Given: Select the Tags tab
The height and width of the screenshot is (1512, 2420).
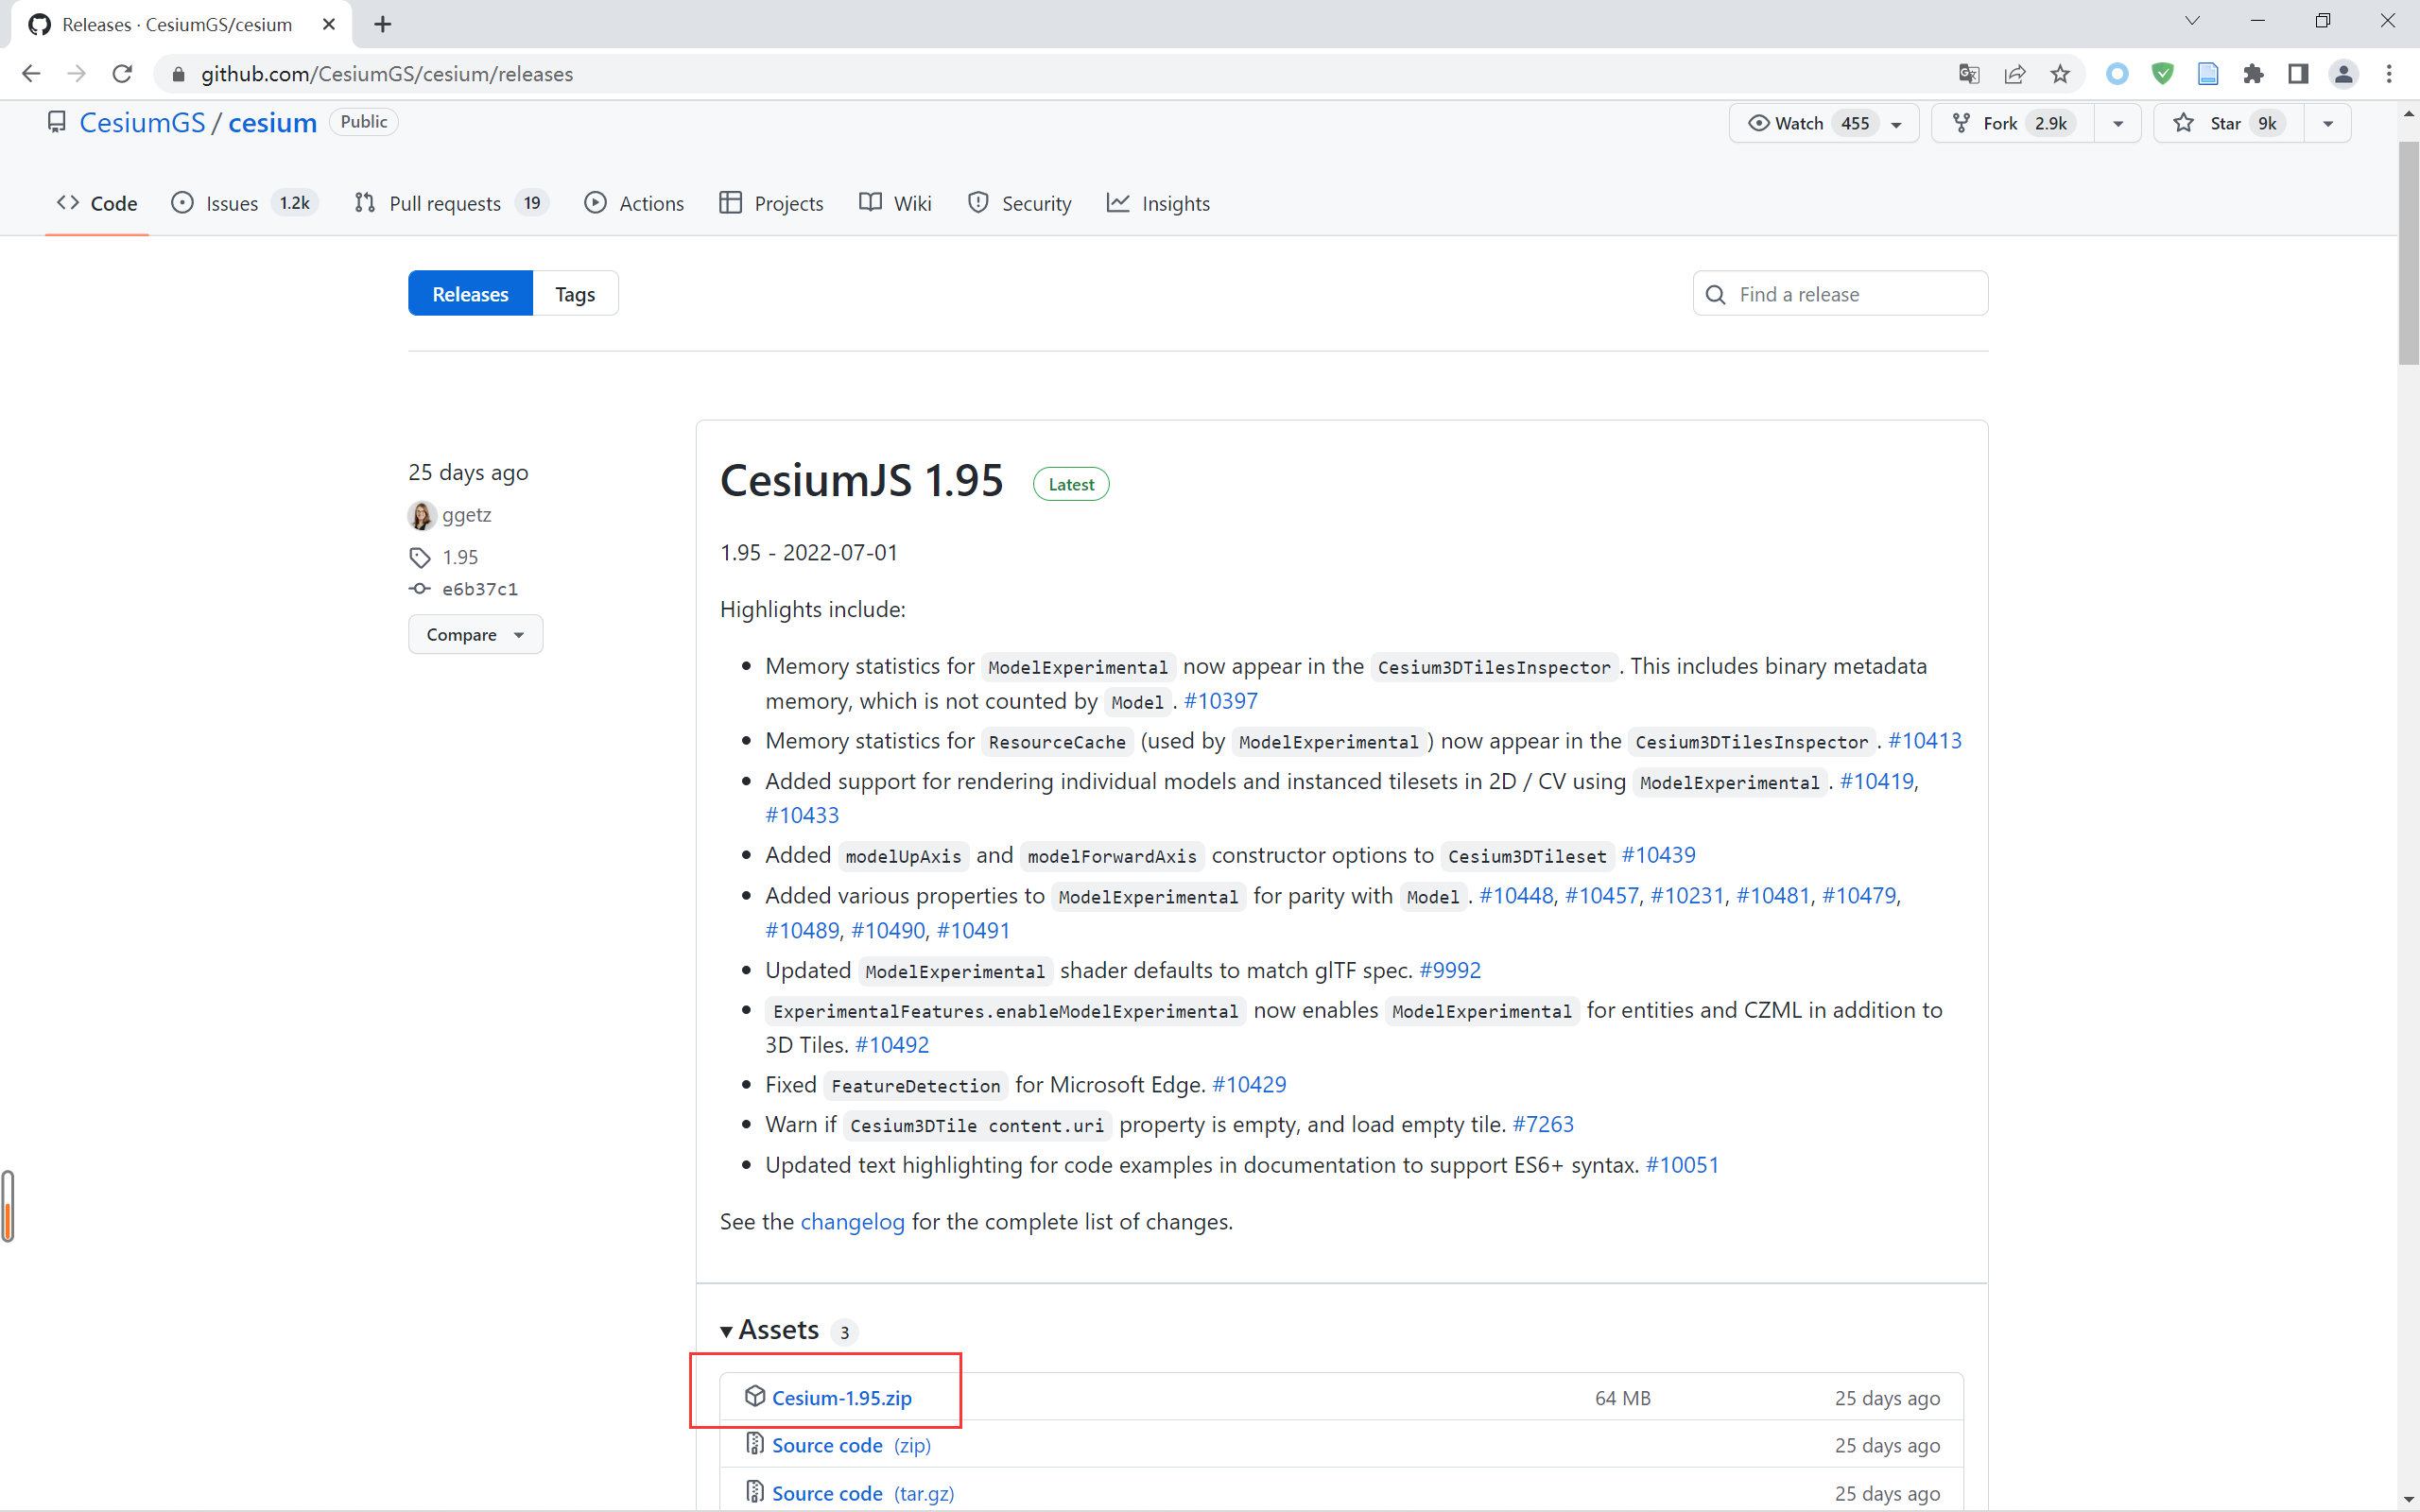Looking at the screenshot, I should pyautogui.click(x=575, y=293).
